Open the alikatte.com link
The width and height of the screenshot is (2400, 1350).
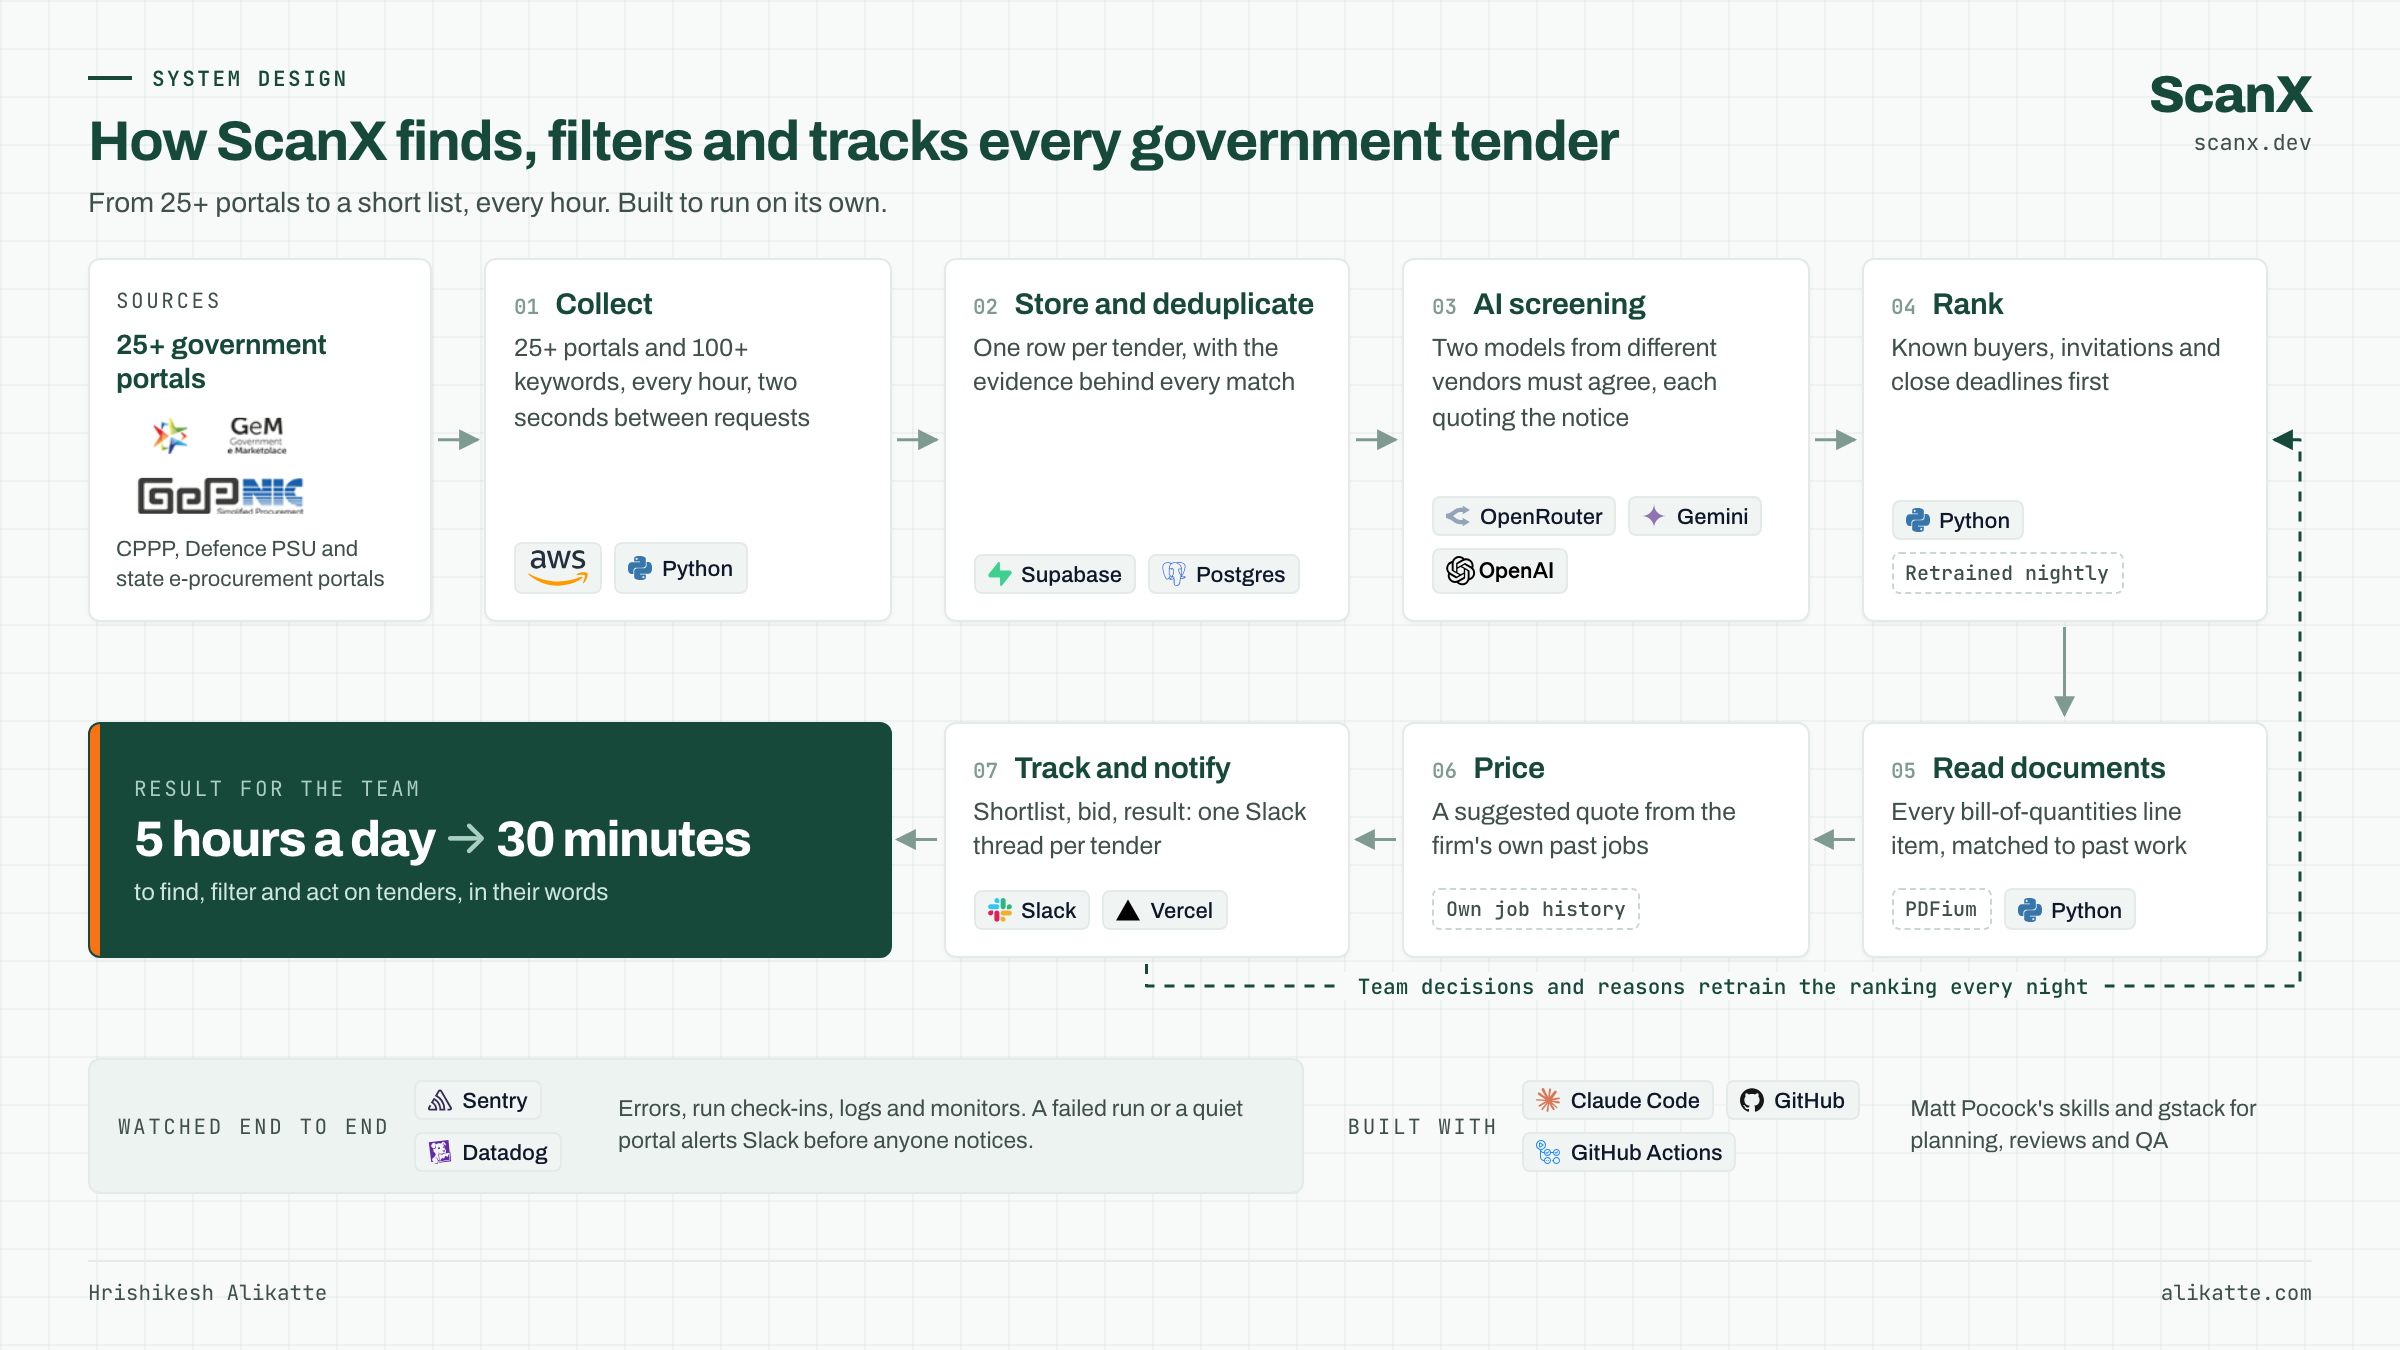(x=2236, y=1293)
